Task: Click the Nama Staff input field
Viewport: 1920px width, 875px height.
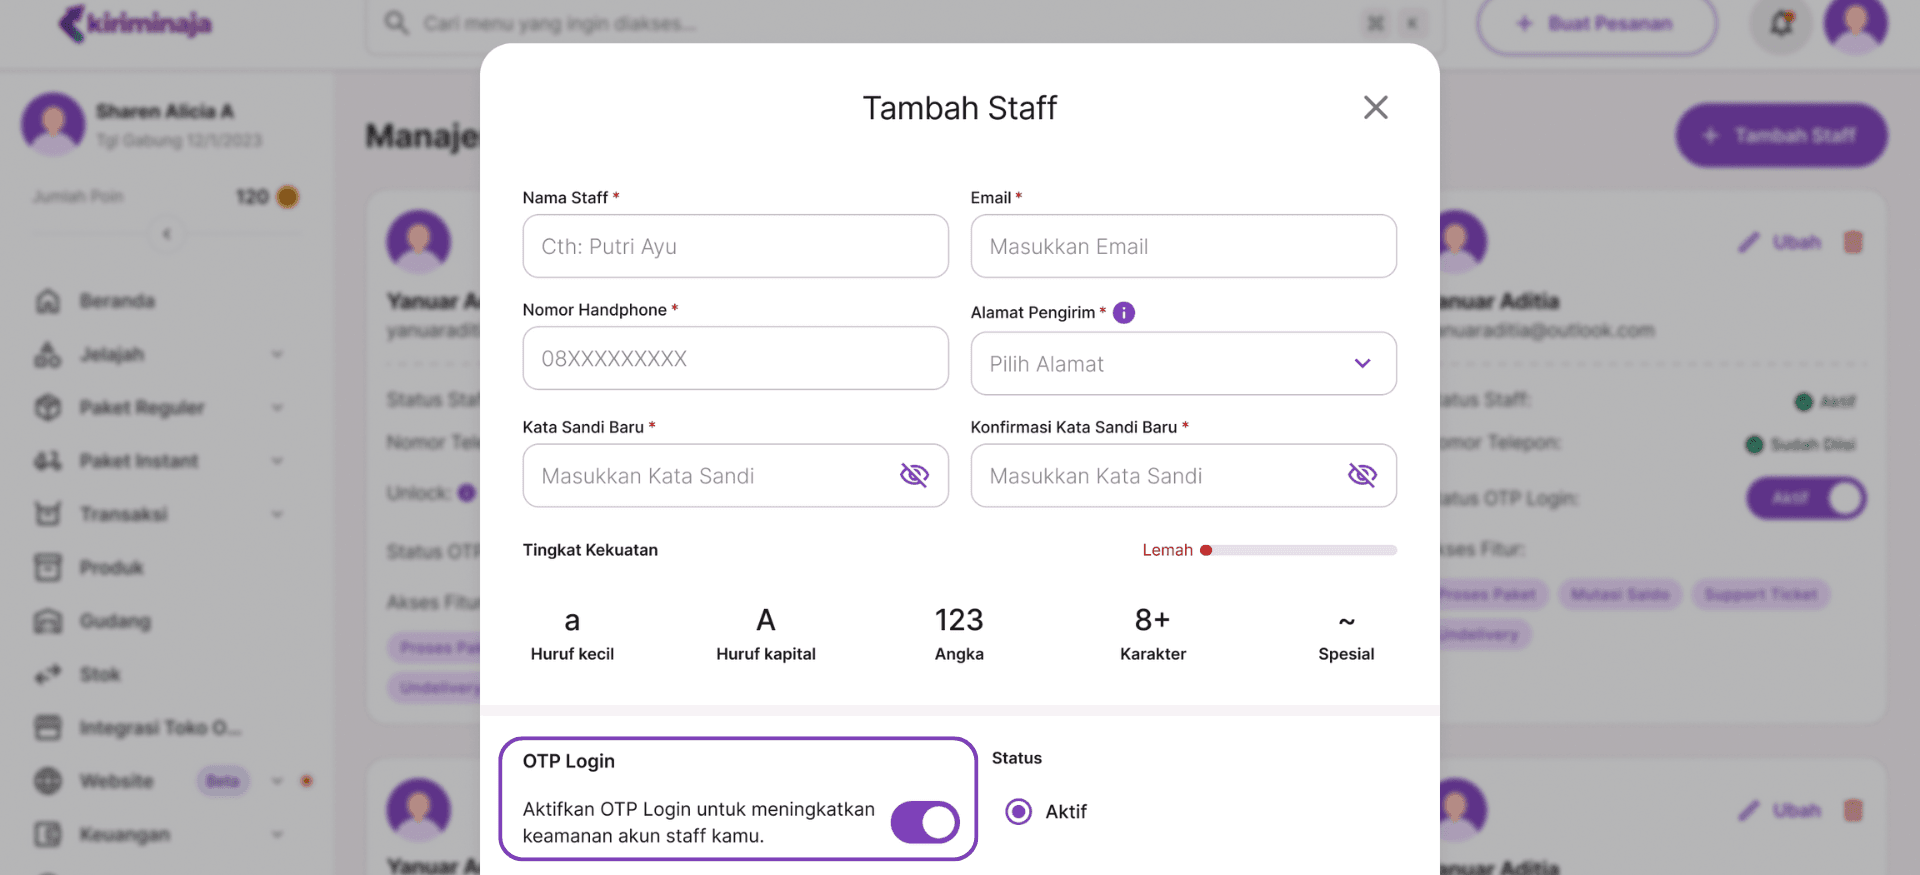Action: click(735, 247)
